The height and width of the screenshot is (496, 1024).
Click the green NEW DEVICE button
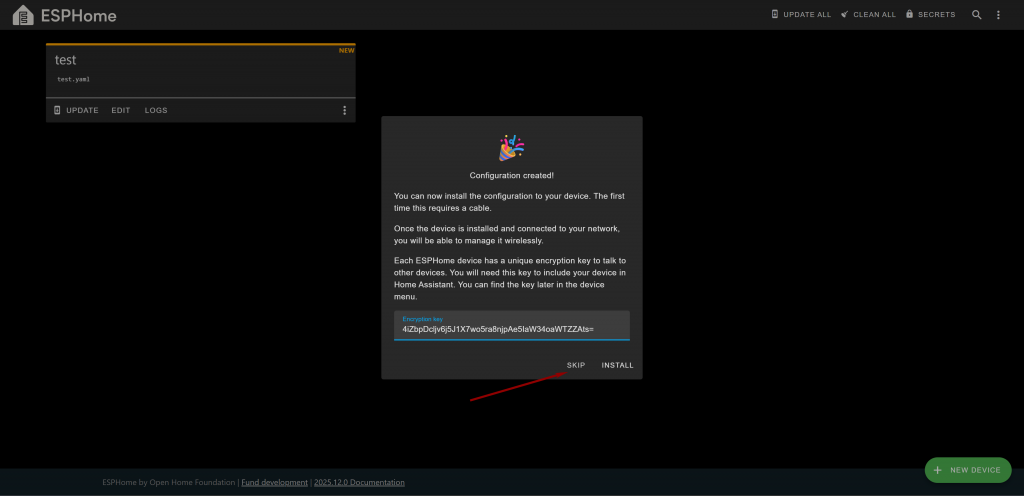(967, 470)
